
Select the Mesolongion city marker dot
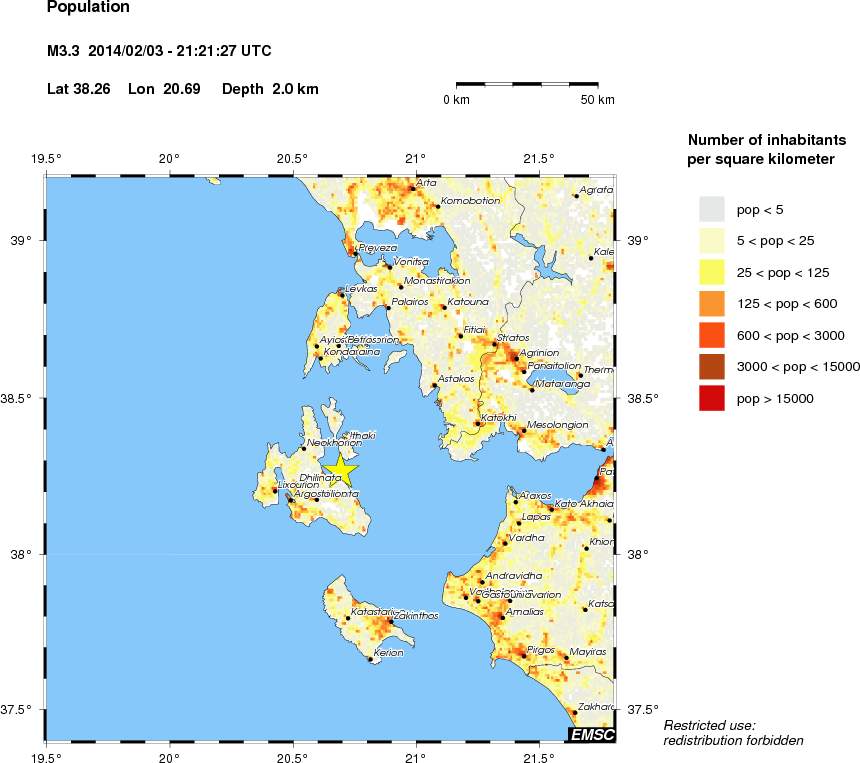pos(522,431)
